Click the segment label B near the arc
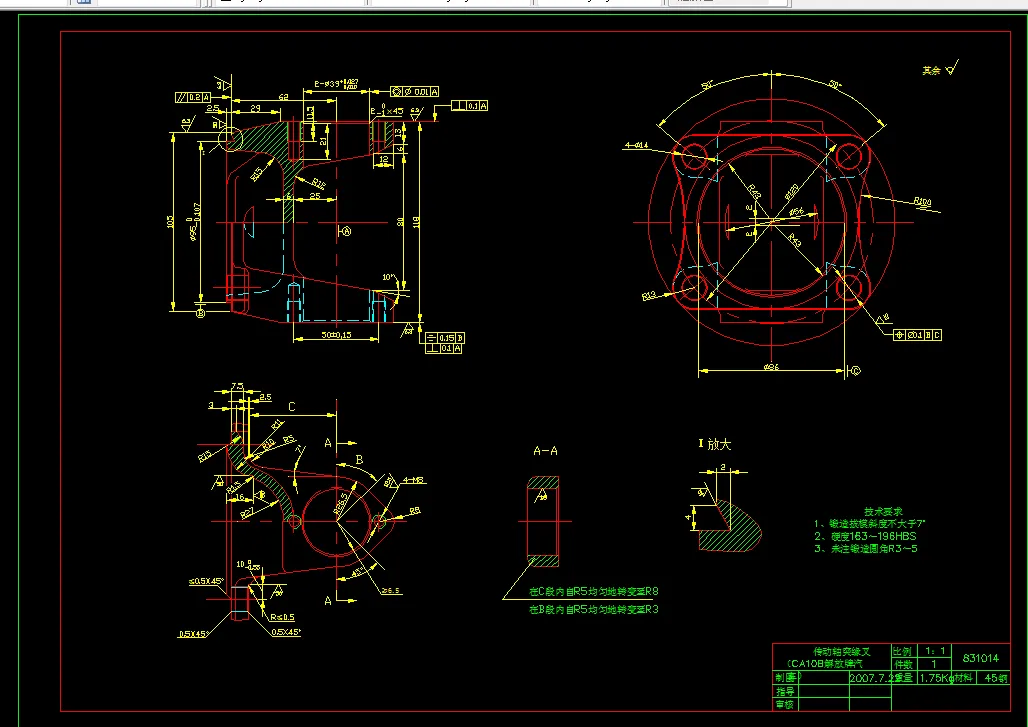Image resolution: width=1028 pixels, height=727 pixels. (359, 461)
